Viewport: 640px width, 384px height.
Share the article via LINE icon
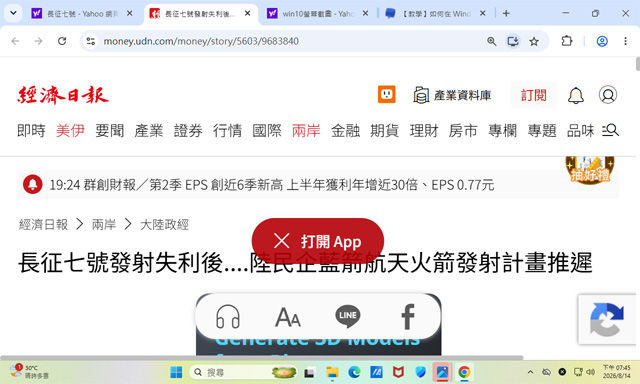[348, 316]
